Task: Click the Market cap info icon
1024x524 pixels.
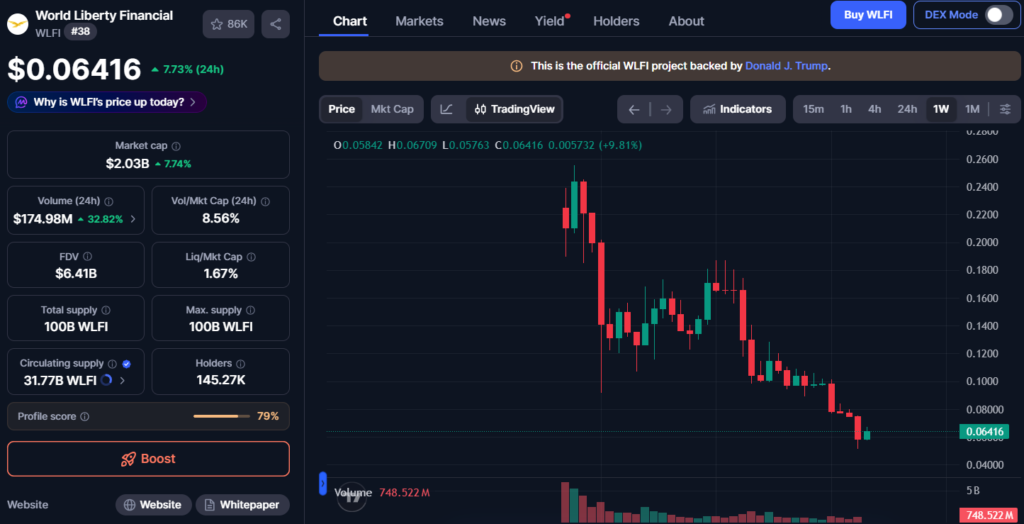Action: 176,146
